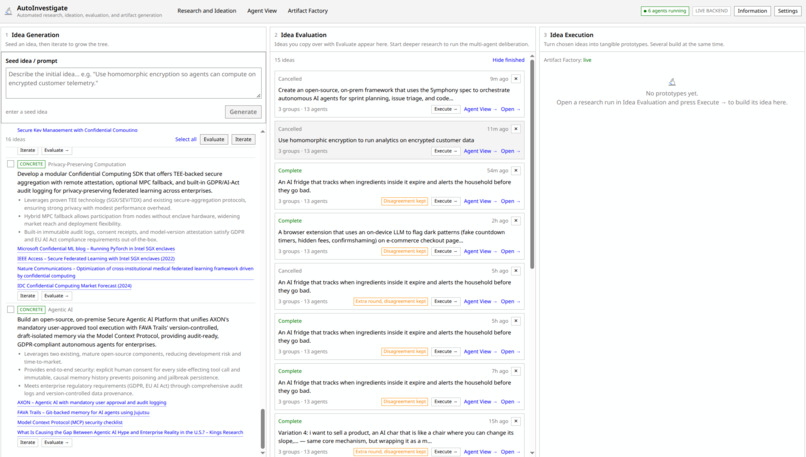Close the Variation 4 card from 15h ago
806x457 pixels.
516,421
